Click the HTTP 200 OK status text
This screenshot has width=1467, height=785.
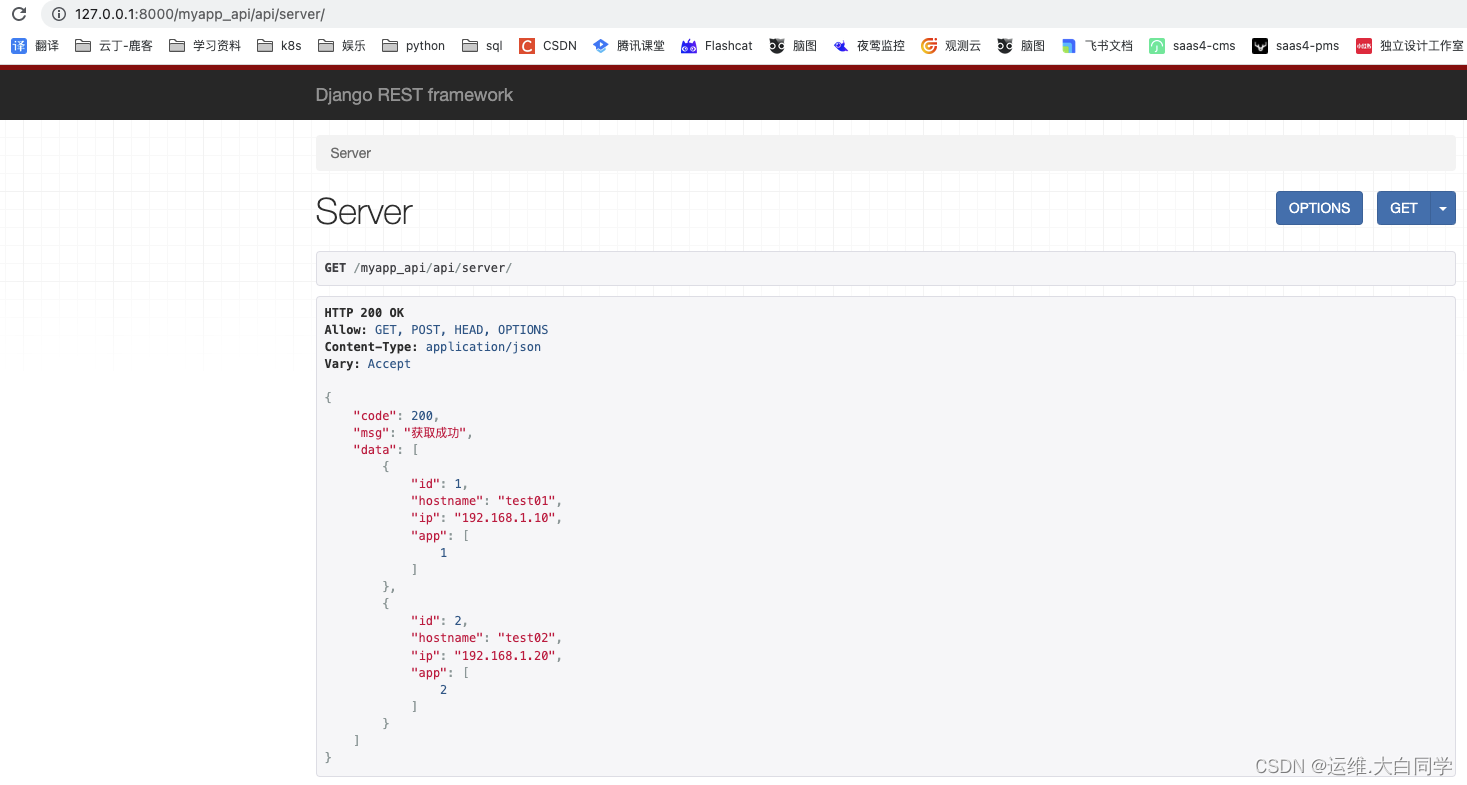pos(364,313)
